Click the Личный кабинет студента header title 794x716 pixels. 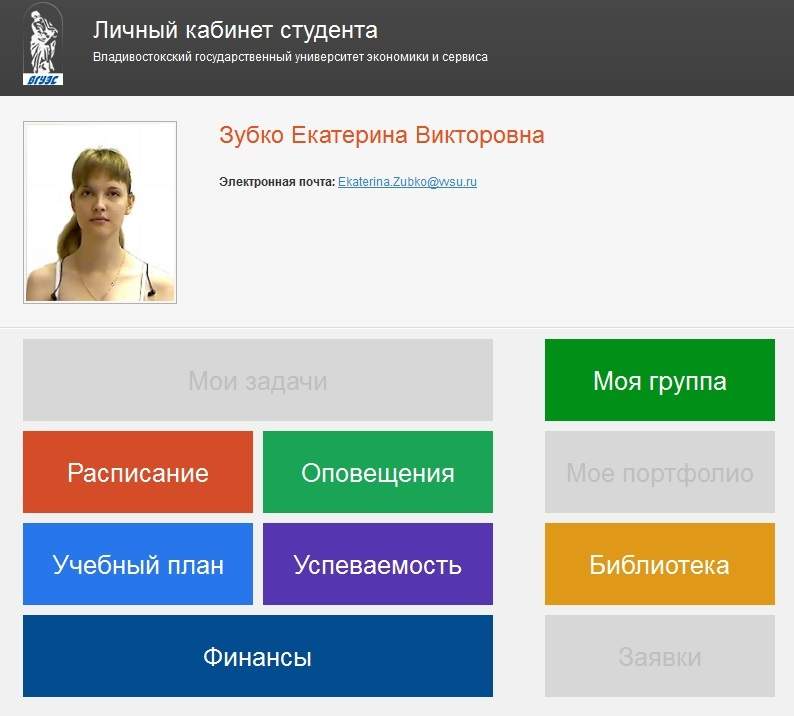(235, 30)
